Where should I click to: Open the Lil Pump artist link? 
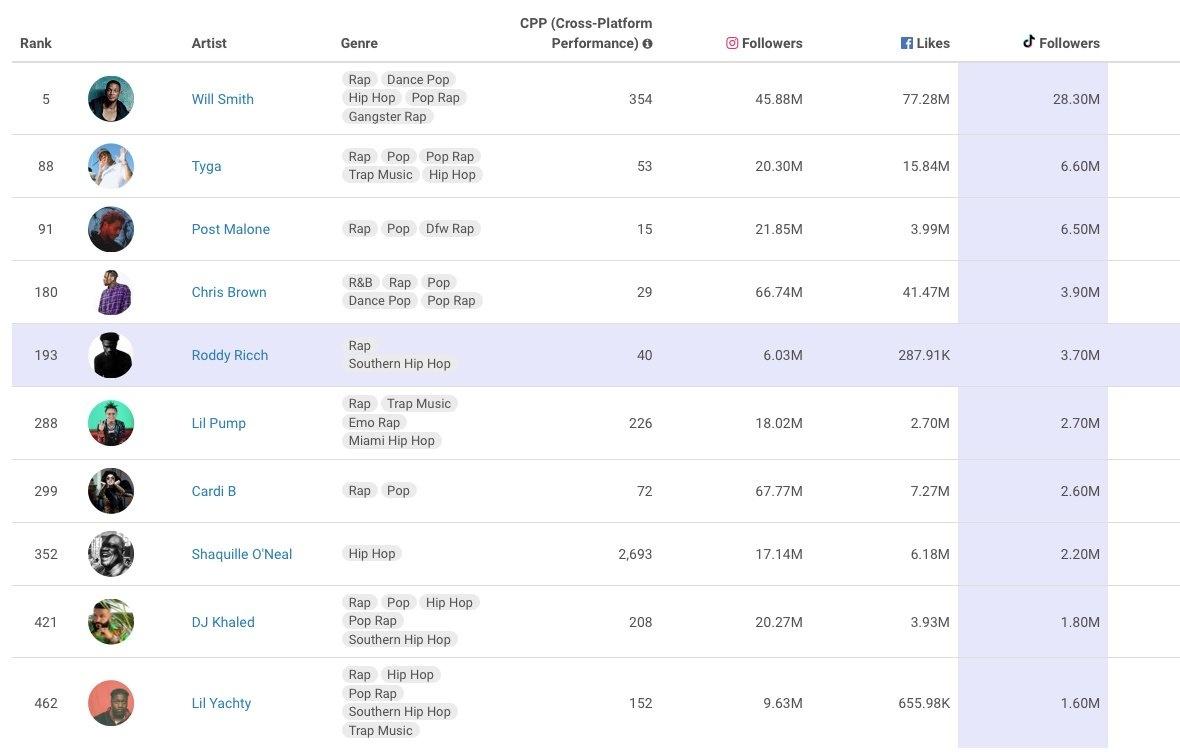[x=218, y=423]
